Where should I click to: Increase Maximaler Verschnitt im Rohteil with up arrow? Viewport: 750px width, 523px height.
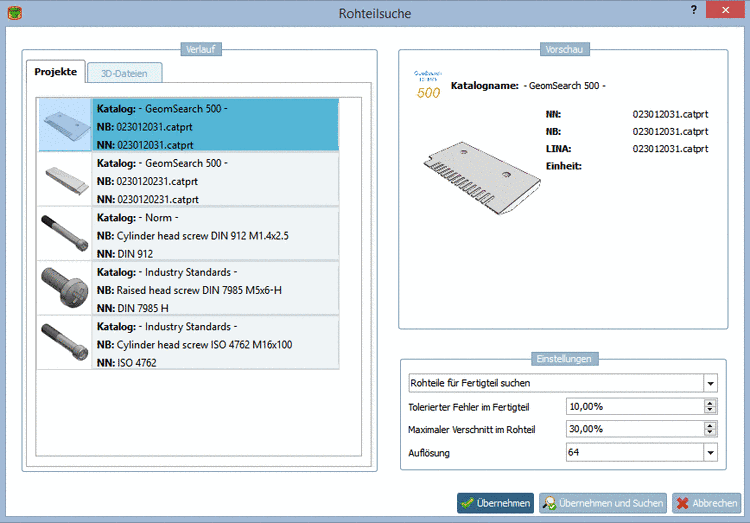coord(710,425)
